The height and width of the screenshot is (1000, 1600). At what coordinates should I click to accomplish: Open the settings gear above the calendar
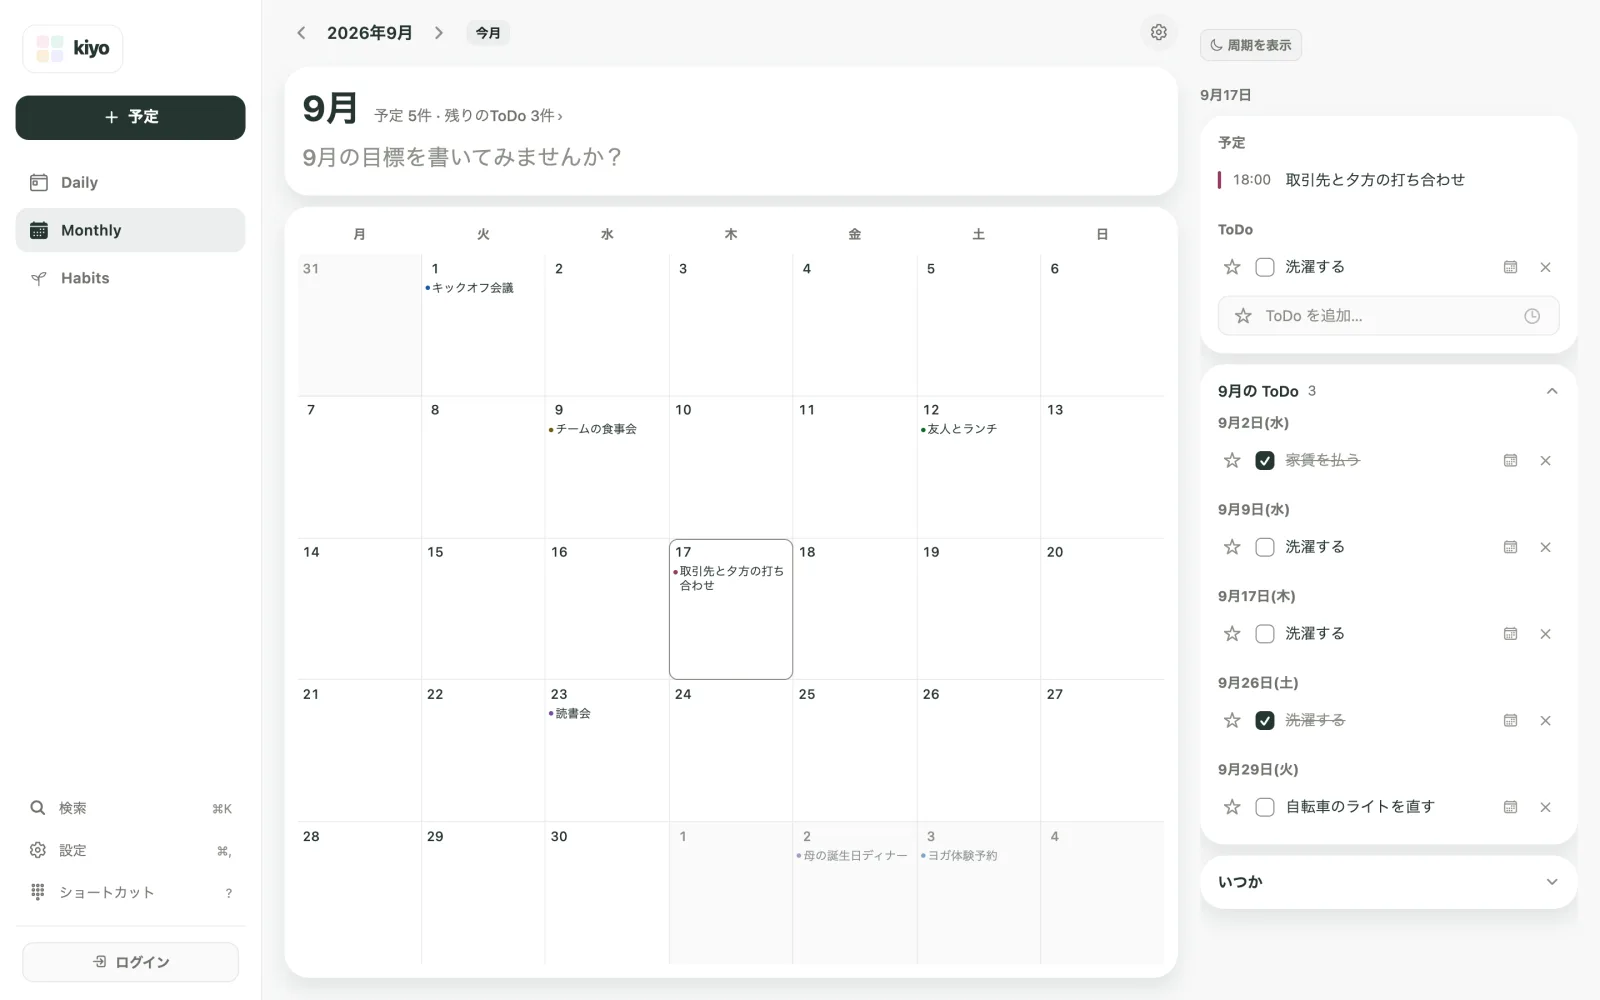click(x=1158, y=32)
